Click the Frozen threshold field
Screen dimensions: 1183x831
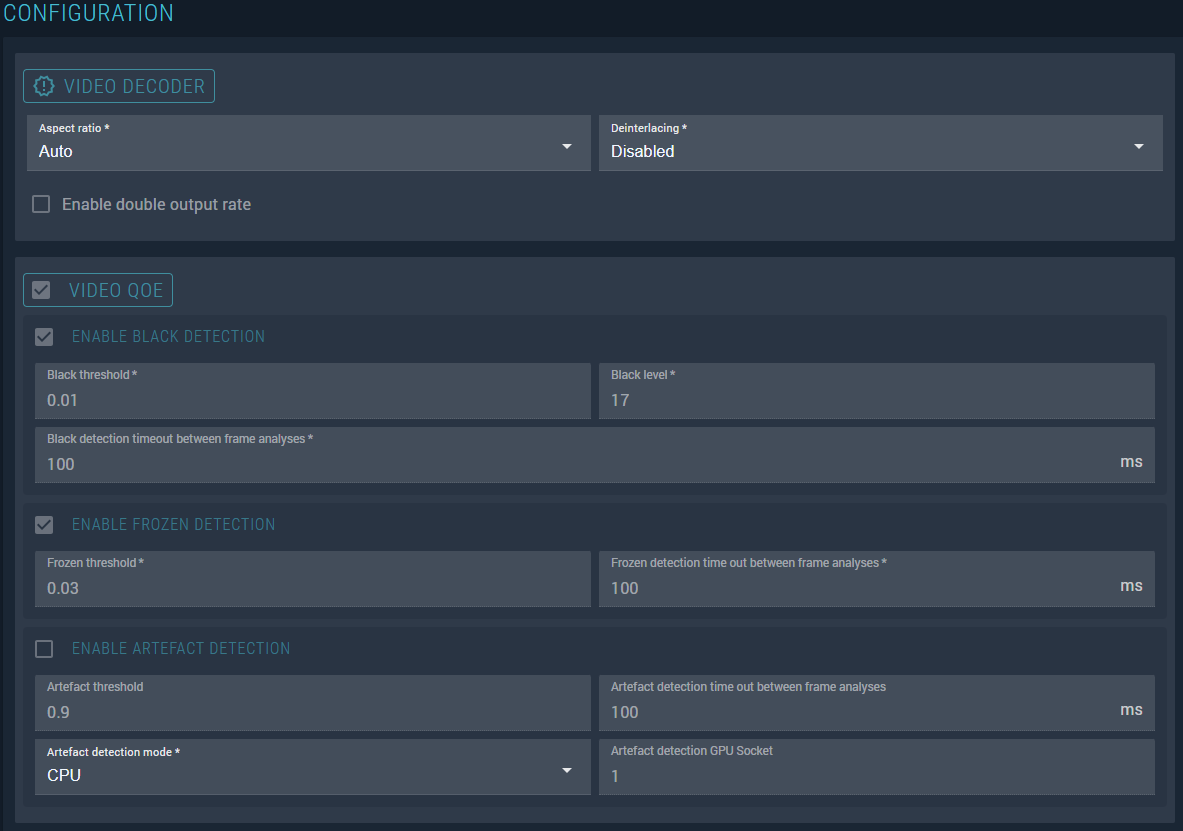[312, 588]
